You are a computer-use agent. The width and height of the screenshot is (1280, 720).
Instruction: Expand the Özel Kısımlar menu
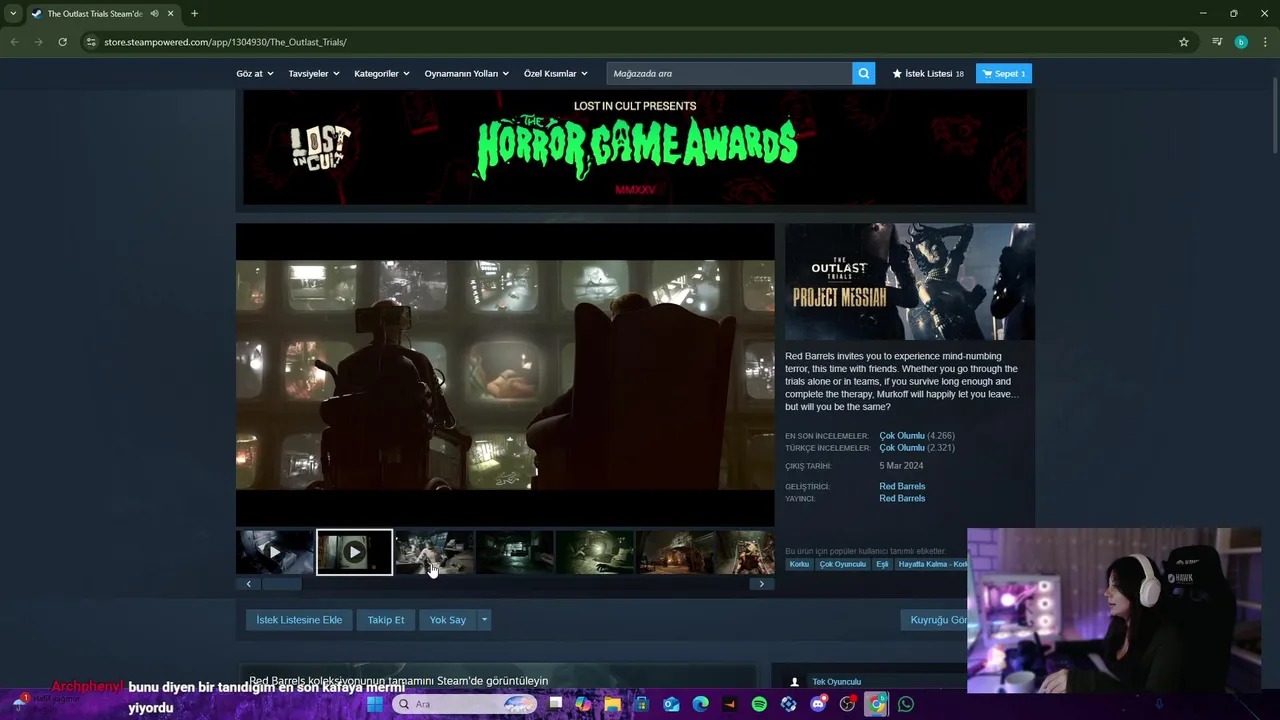556,73
